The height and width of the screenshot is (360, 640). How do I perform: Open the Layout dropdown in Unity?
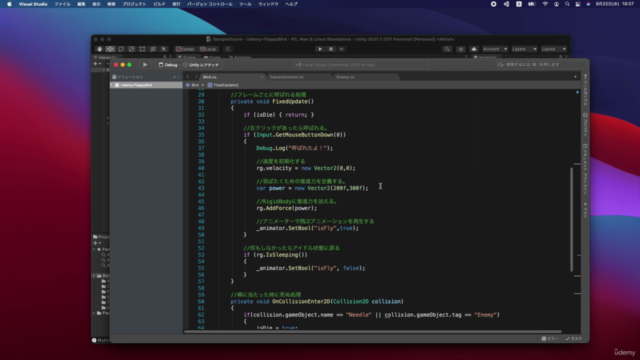[553, 49]
